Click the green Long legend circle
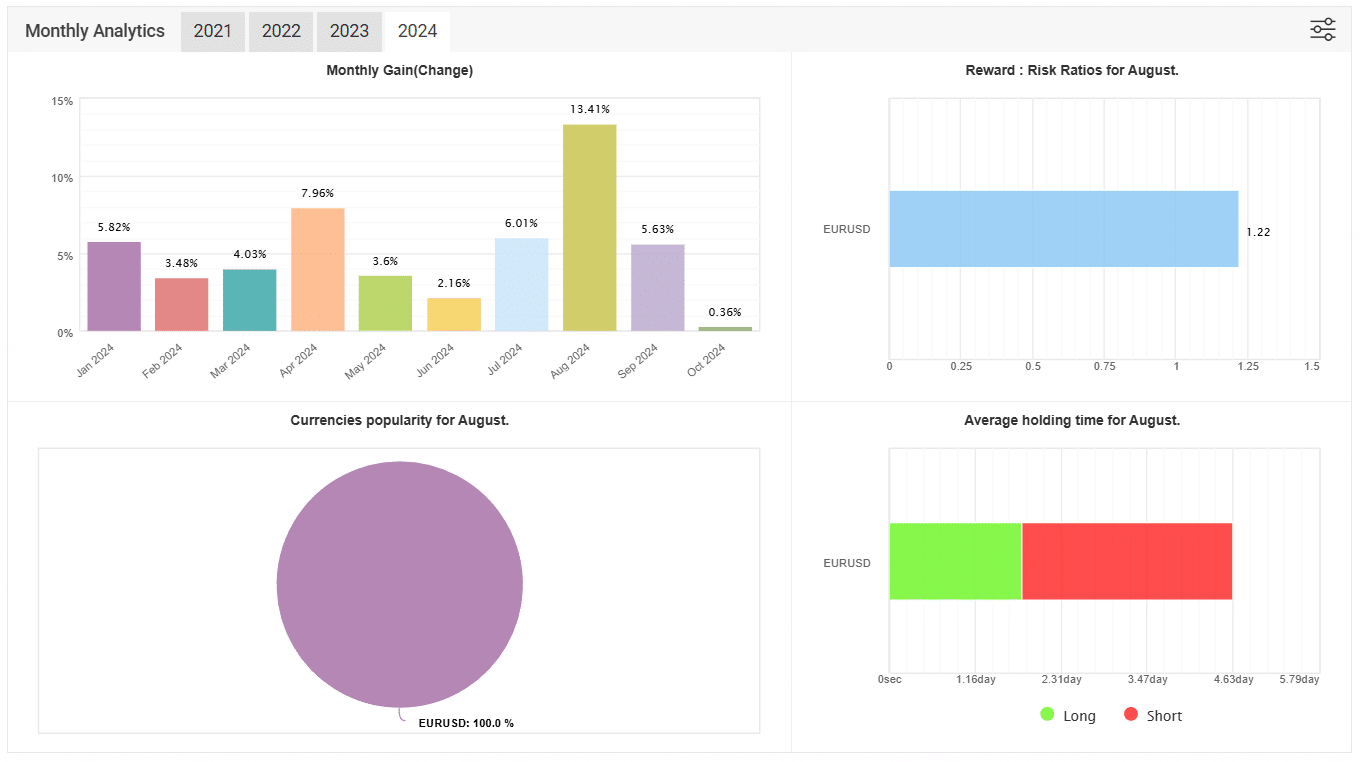 click(x=1047, y=715)
